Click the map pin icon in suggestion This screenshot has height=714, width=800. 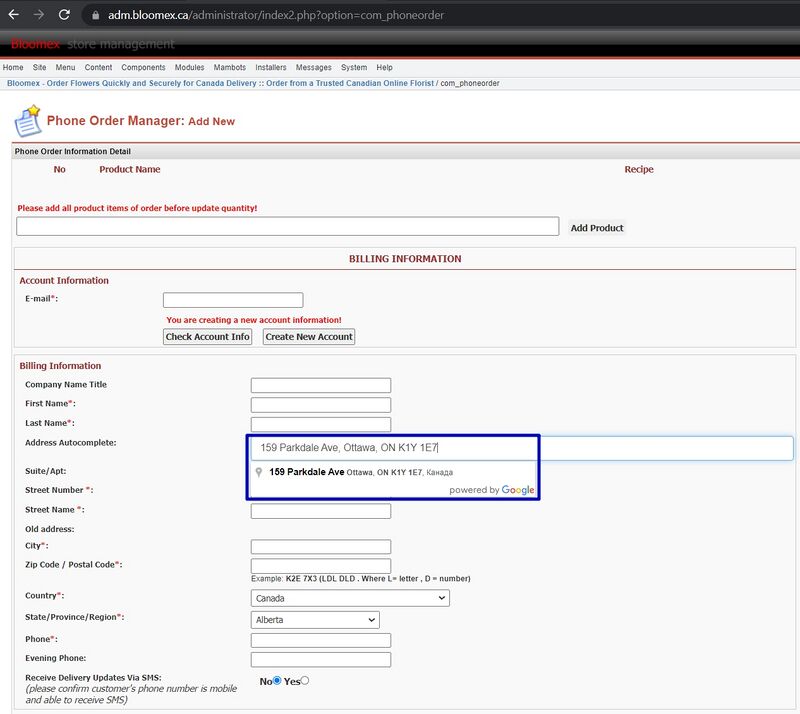point(259,472)
